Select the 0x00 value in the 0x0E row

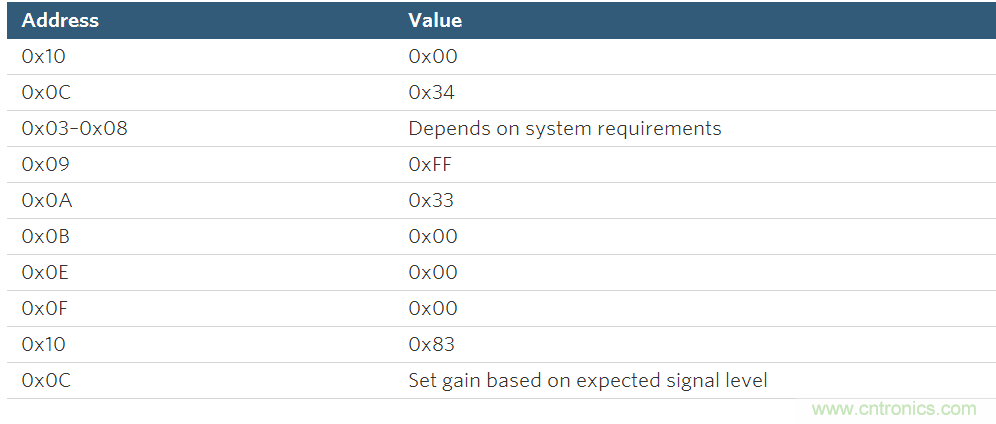pos(433,273)
